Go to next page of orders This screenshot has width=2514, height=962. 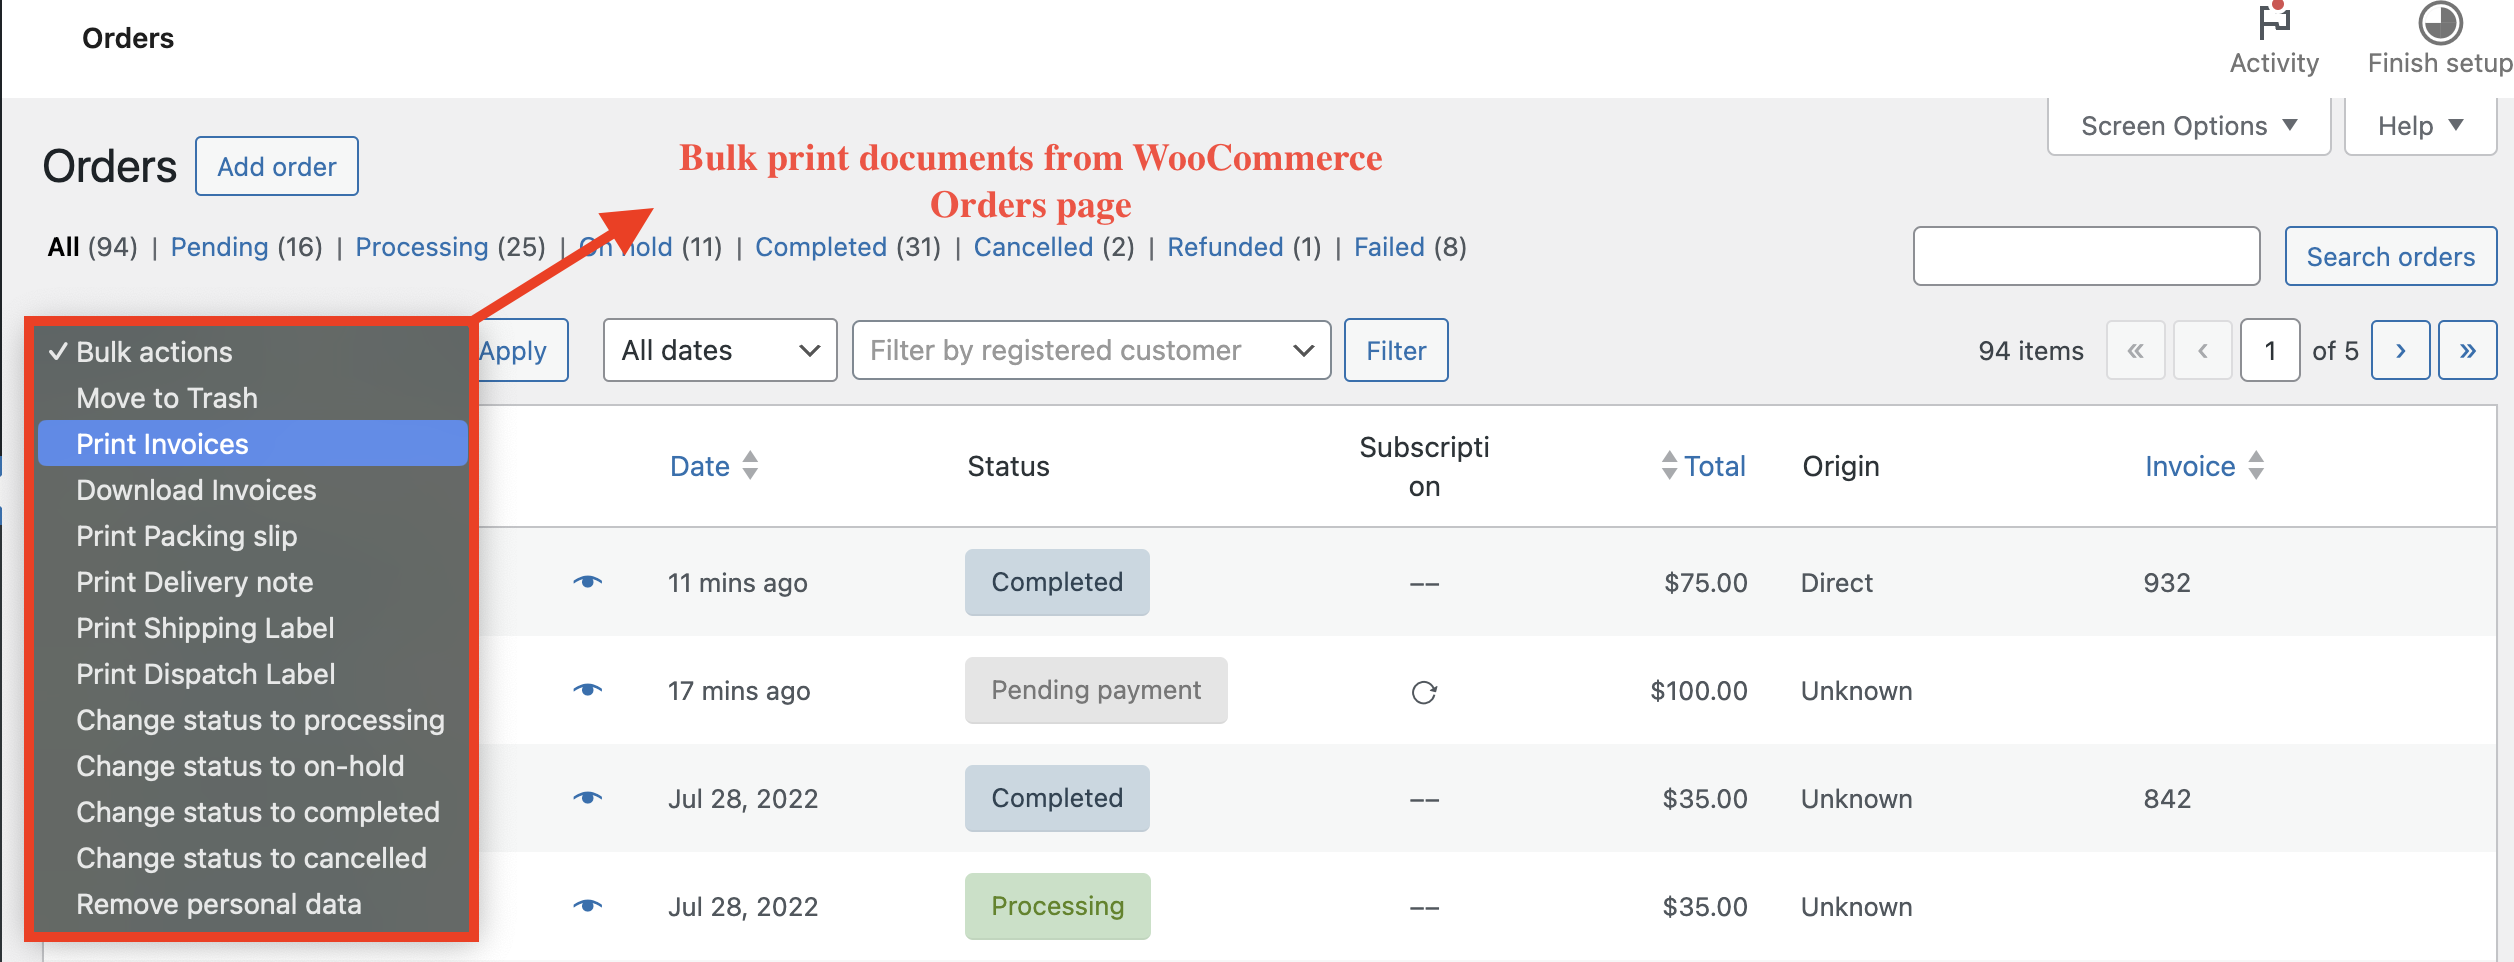pyautogui.click(x=2401, y=351)
